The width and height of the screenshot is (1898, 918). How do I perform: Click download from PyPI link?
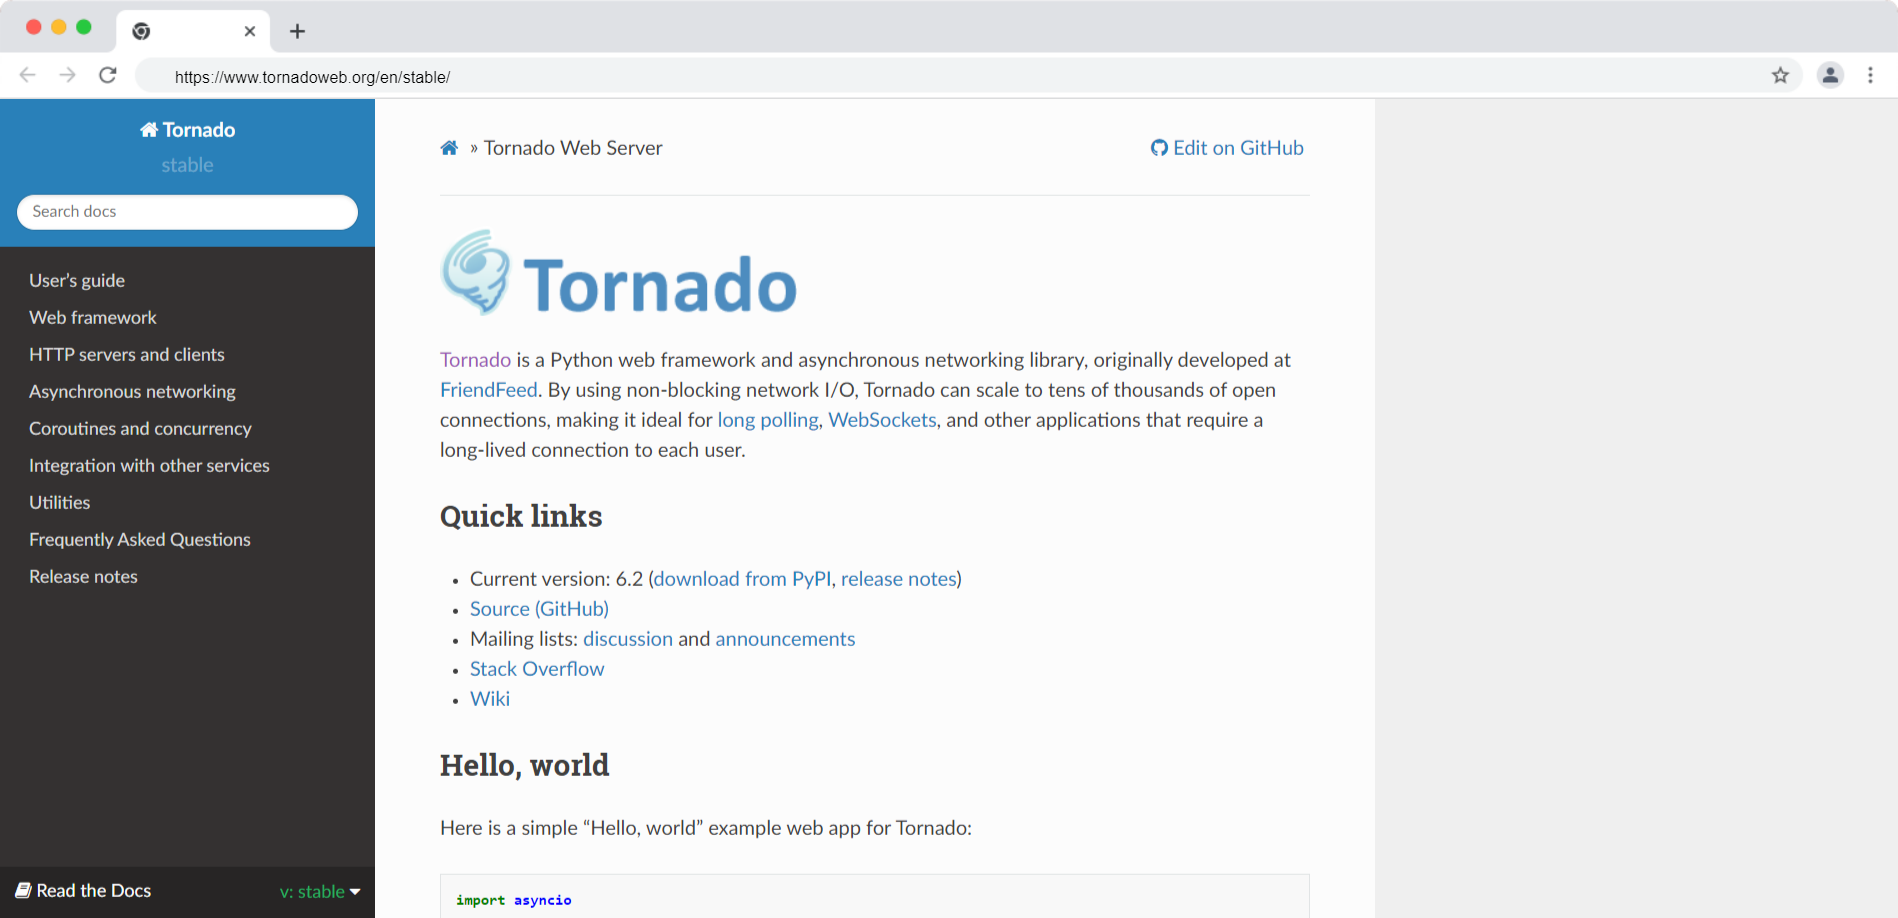click(742, 579)
